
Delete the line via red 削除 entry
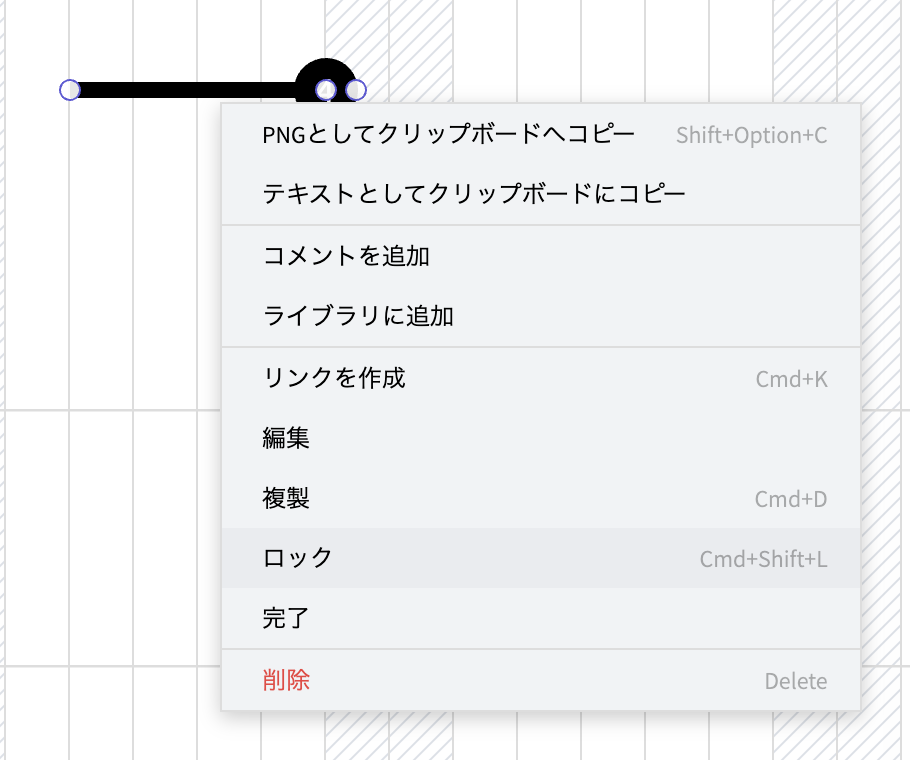286,681
